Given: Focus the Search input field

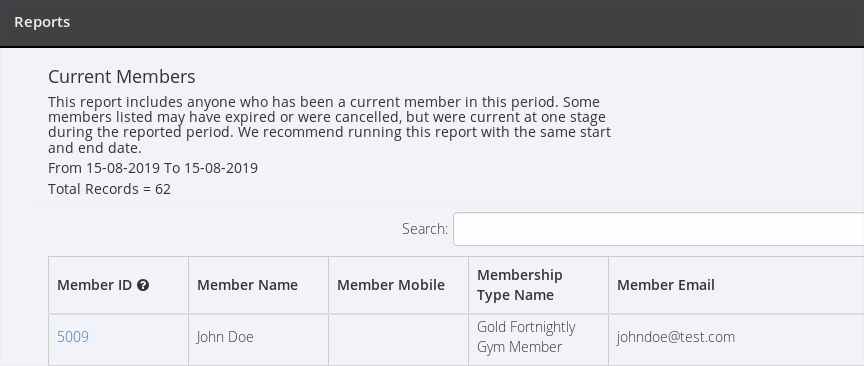Looking at the screenshot, I should coord(658,229).
